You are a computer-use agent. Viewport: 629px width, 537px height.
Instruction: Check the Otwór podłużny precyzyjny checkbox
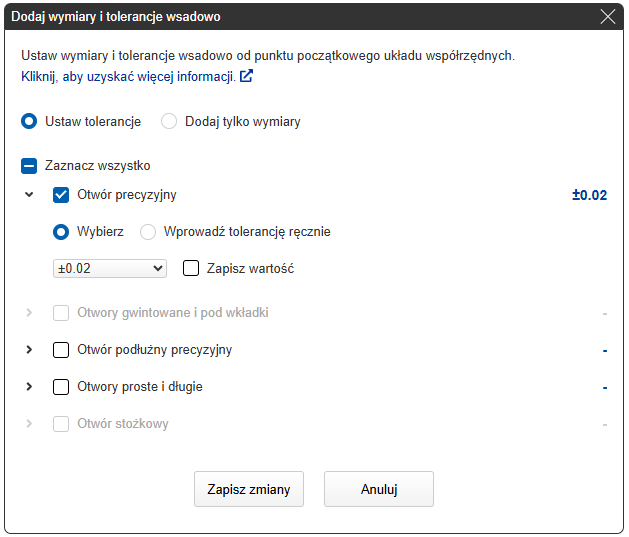[61, 350]
